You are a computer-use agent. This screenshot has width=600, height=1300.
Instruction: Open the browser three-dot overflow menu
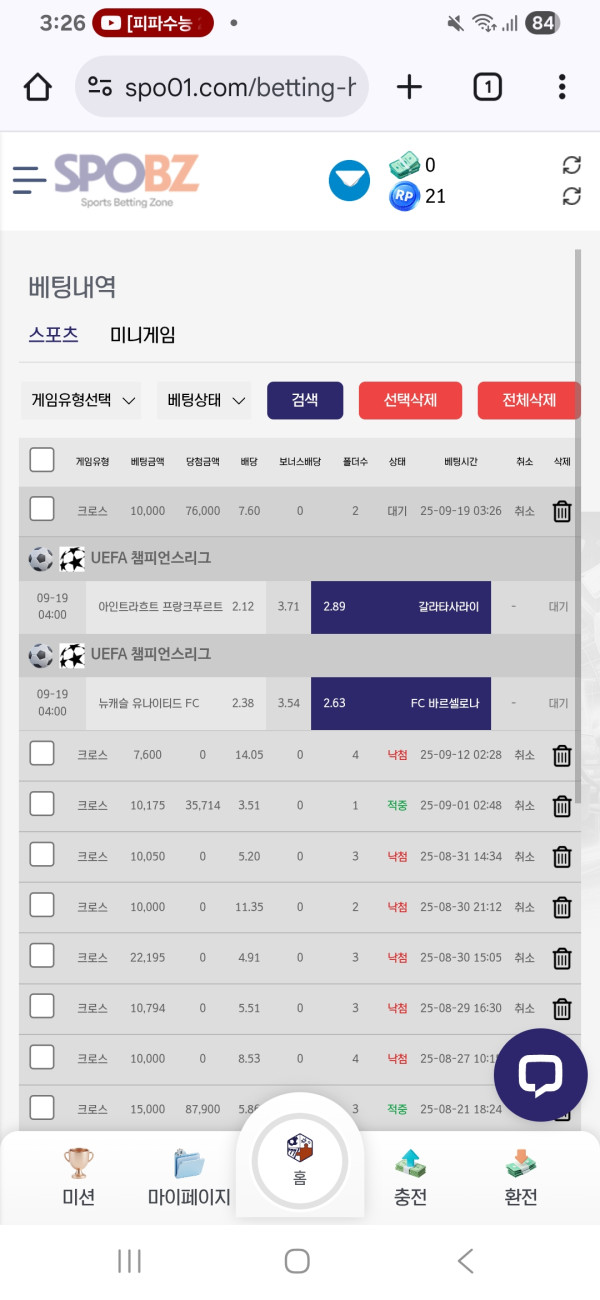point(562,88)
